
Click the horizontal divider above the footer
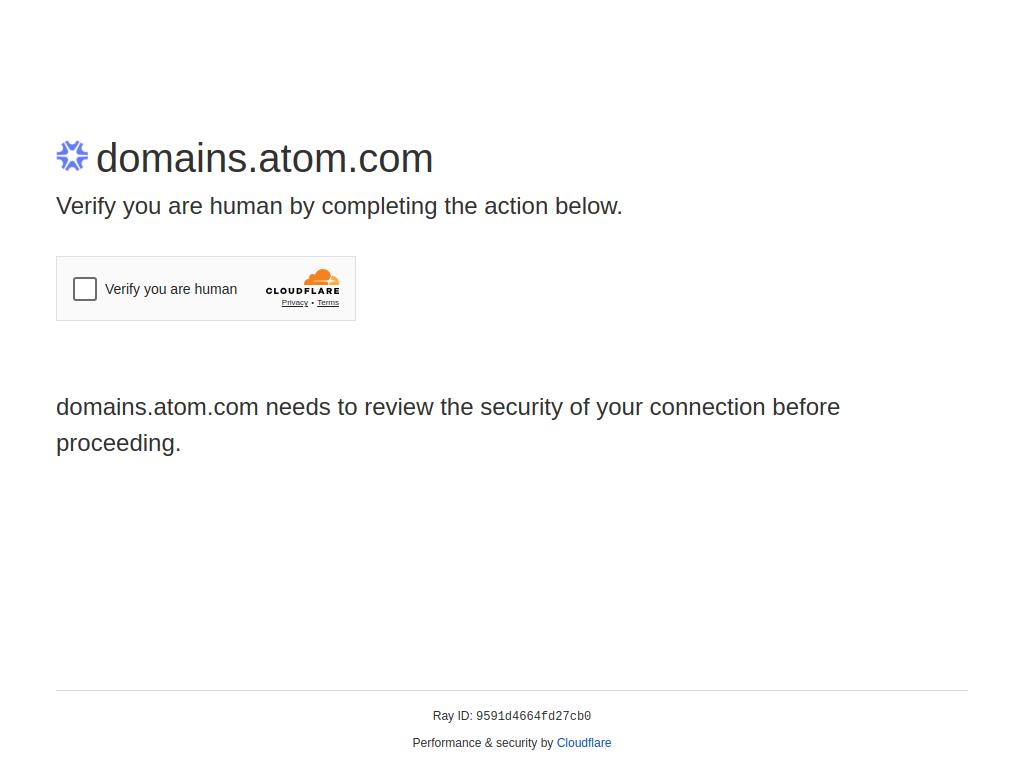coord(512,690)
